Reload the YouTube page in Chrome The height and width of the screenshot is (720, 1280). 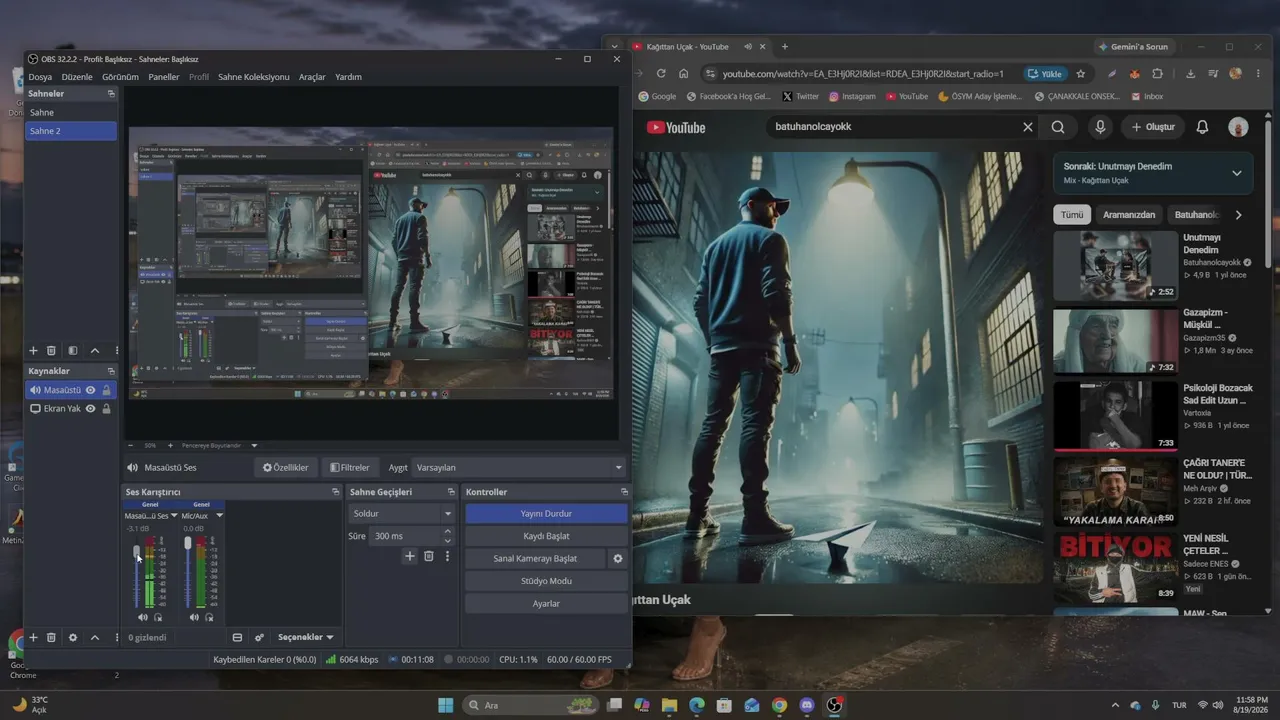click(661, 73)
